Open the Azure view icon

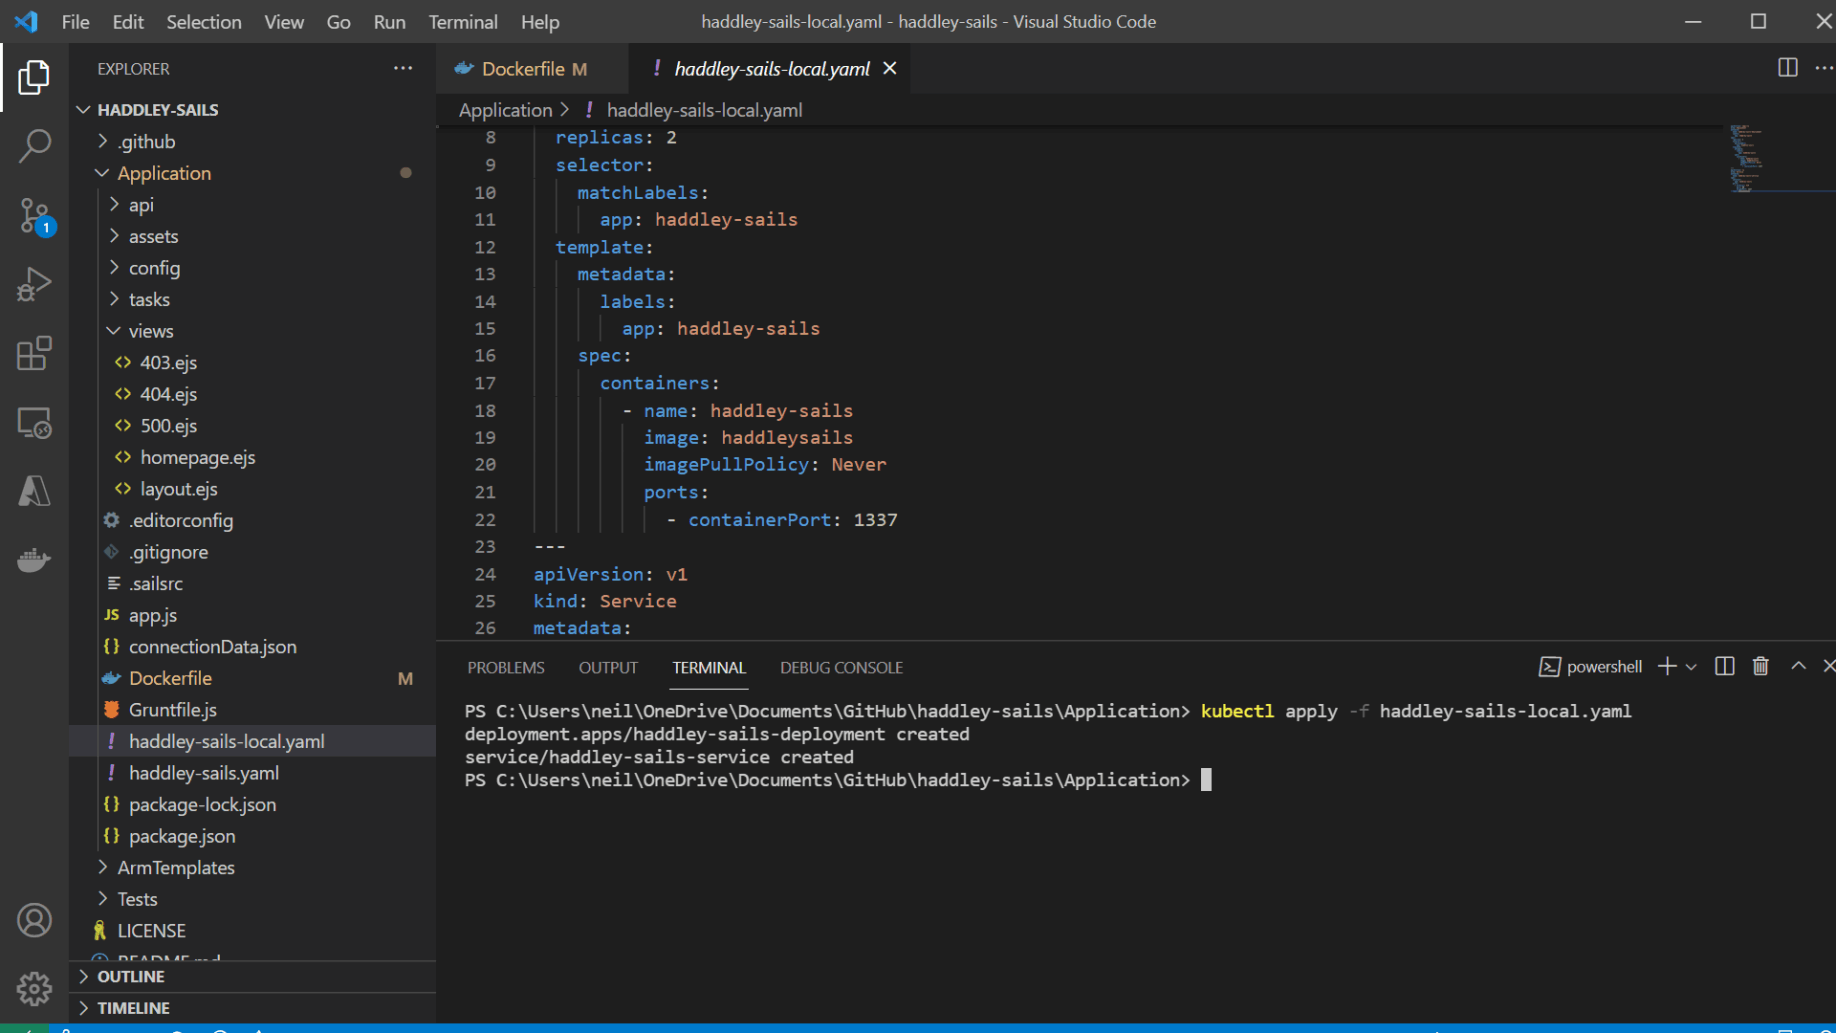pos(34,491)
